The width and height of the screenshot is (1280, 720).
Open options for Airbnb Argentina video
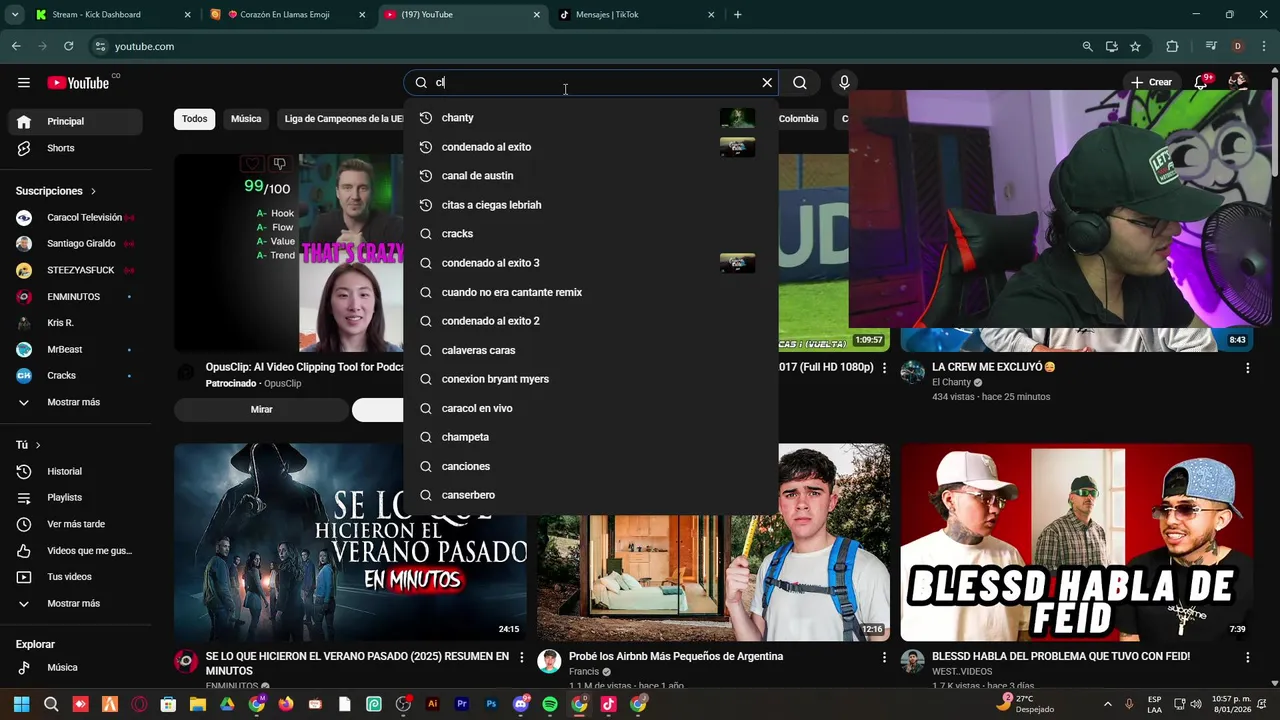pos(884,657)
